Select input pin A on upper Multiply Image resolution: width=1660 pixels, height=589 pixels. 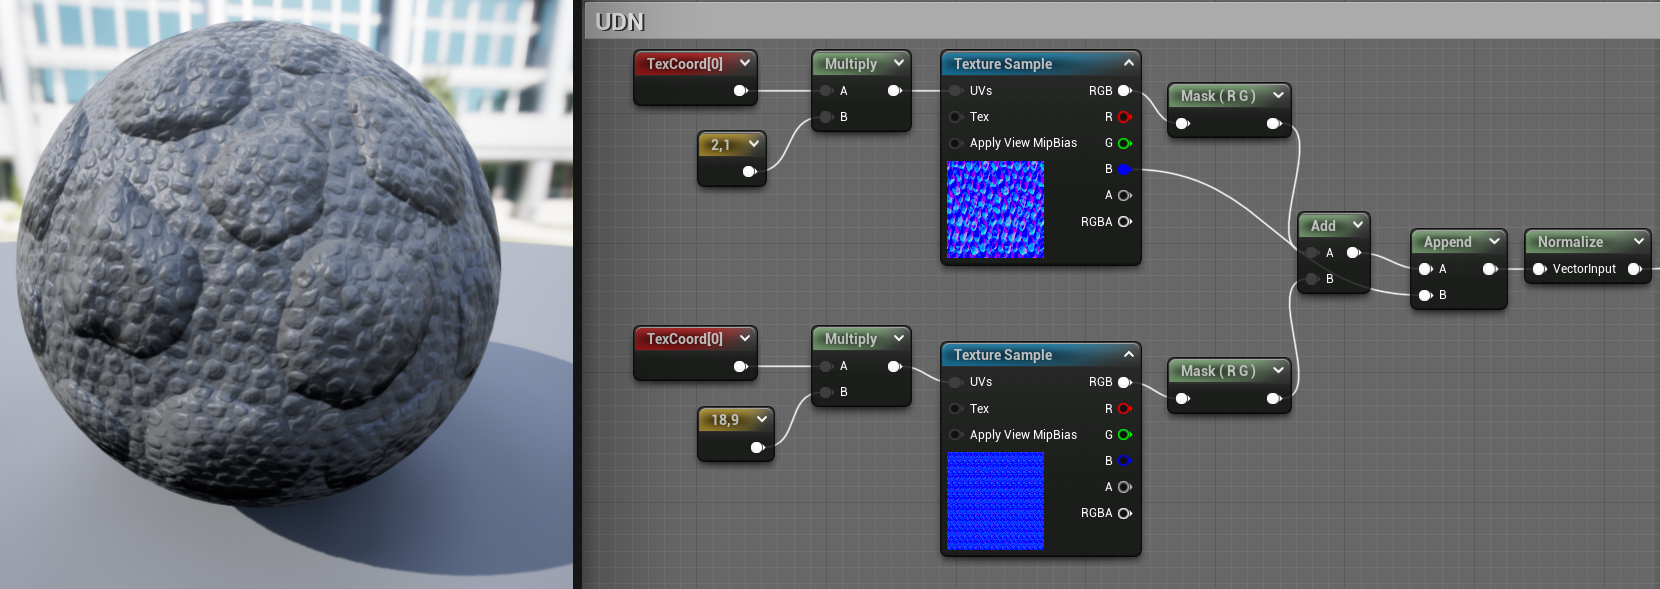(826, 91)
